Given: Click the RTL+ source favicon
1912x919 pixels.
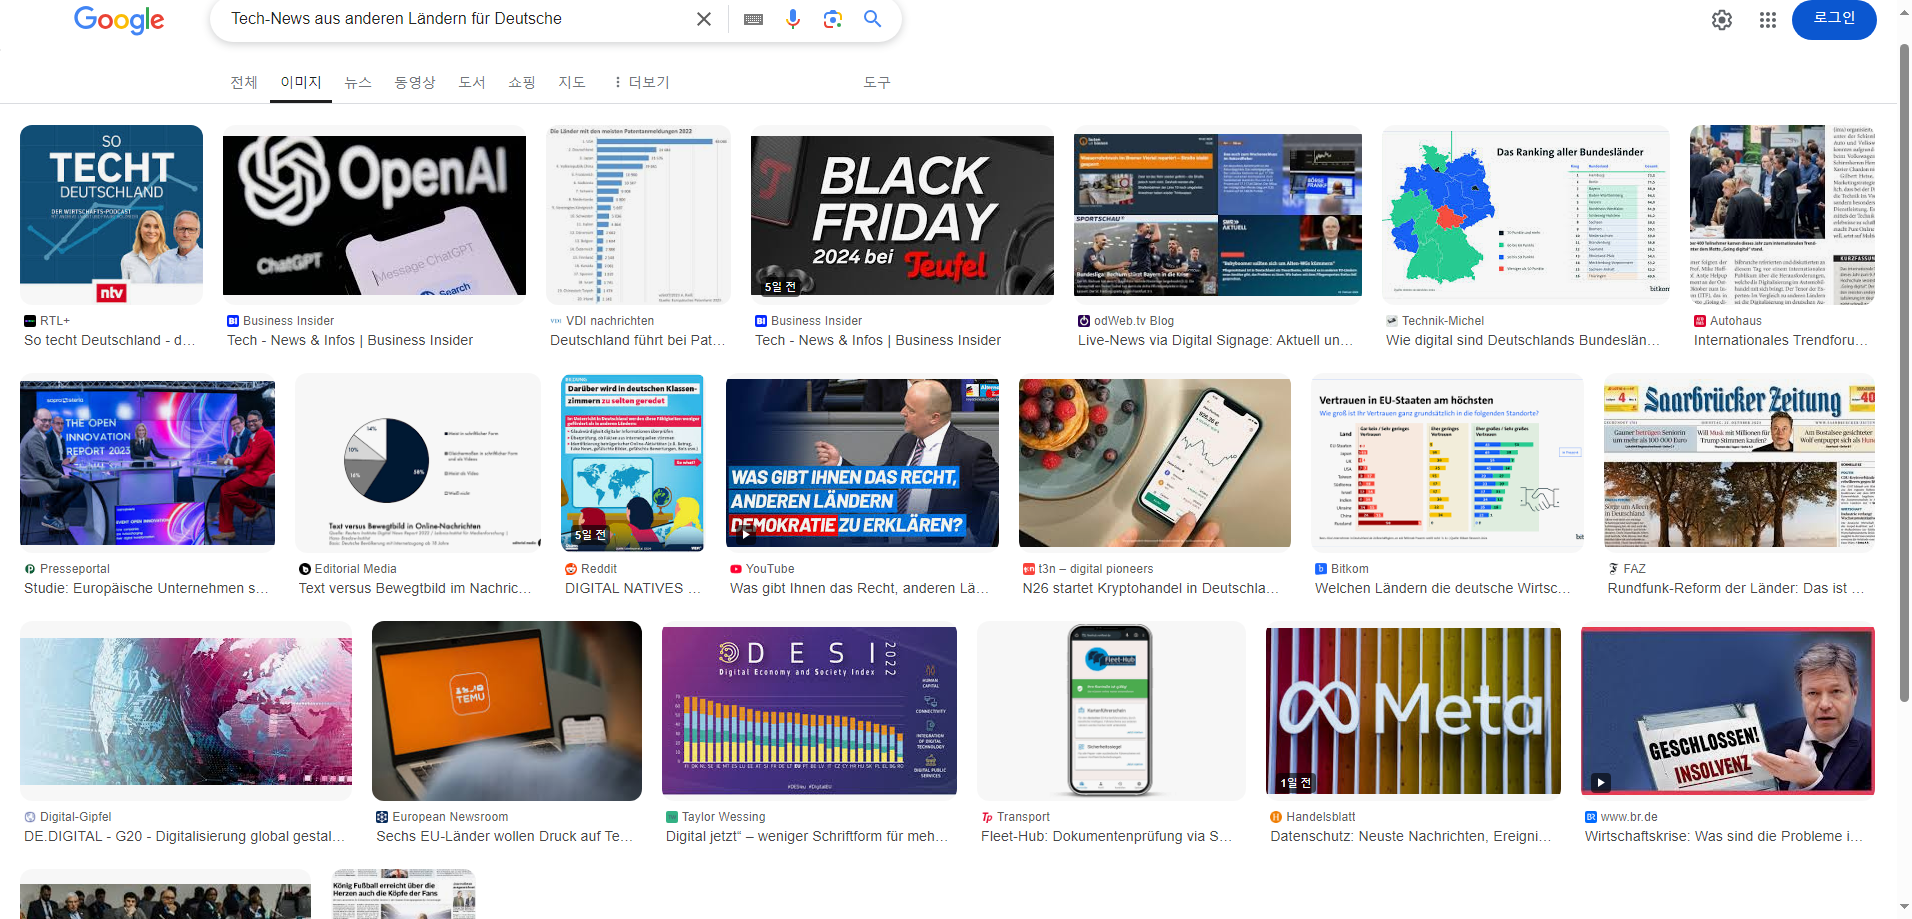Looking at the screenshot, I should pyautogui.click(x=30, y=321).
